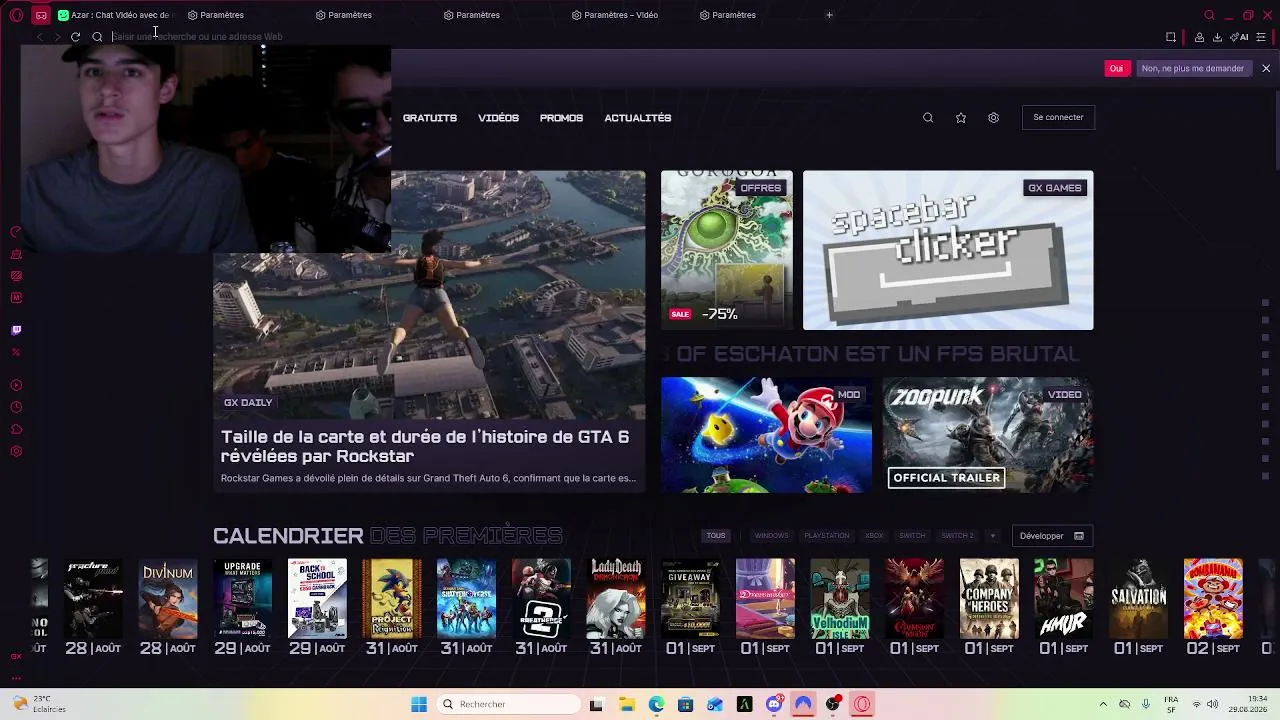The height and width of the screenshot is (720, 1280).
Task: Open a new tab with the plus button
Action: pyautogui.click(x=829, y=15)
